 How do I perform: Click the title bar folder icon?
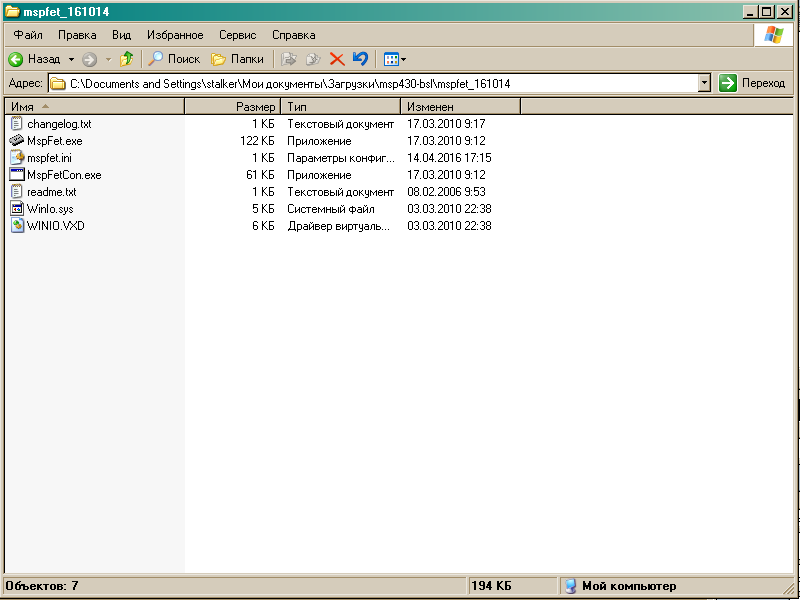[12, 12]
